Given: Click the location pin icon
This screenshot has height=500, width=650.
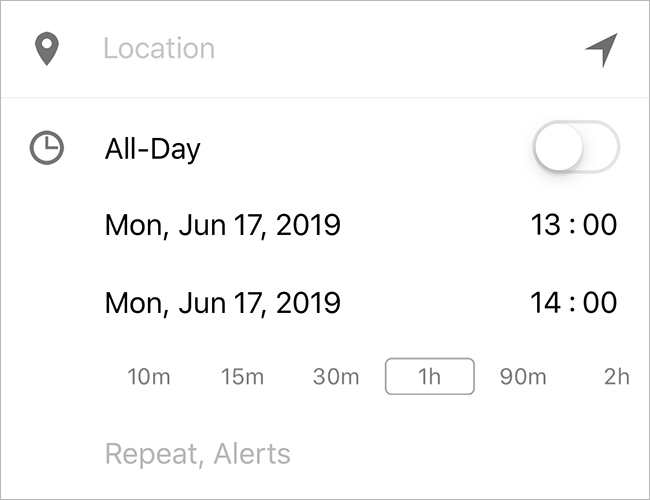Looking at the screenshot, I should [x=47, y=49].
